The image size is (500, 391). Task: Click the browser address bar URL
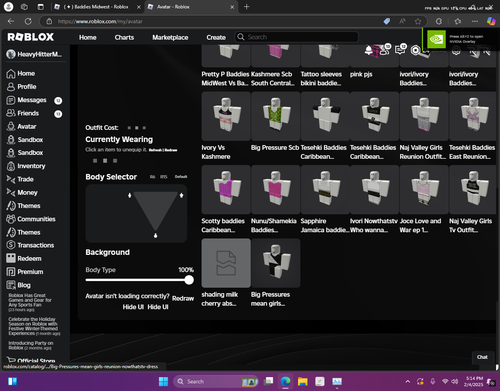coord(100,21)
